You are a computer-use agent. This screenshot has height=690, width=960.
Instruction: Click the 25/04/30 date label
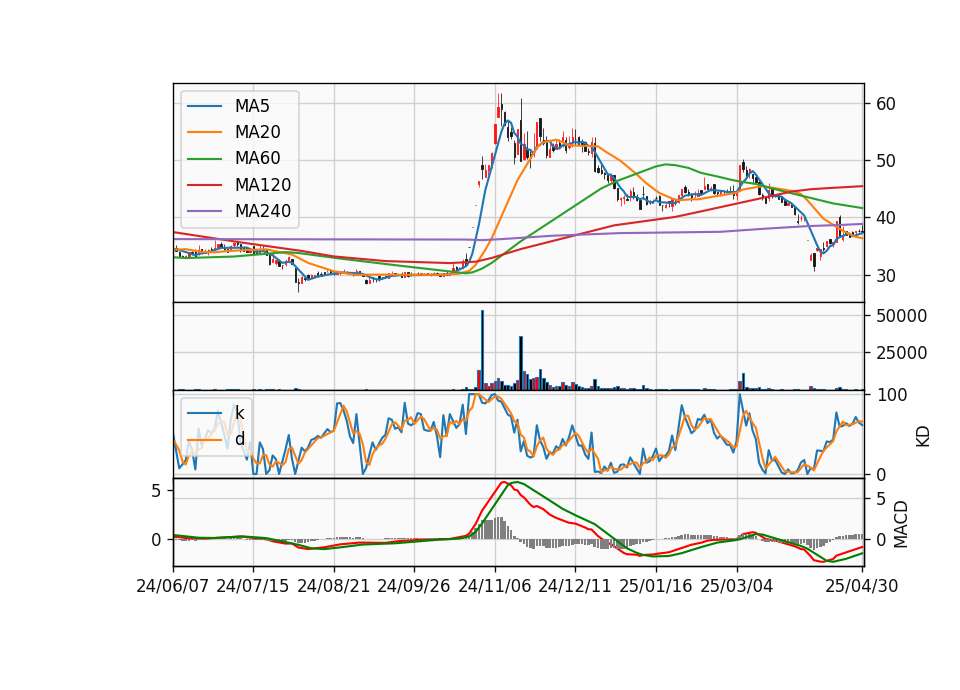pos(862,586)
